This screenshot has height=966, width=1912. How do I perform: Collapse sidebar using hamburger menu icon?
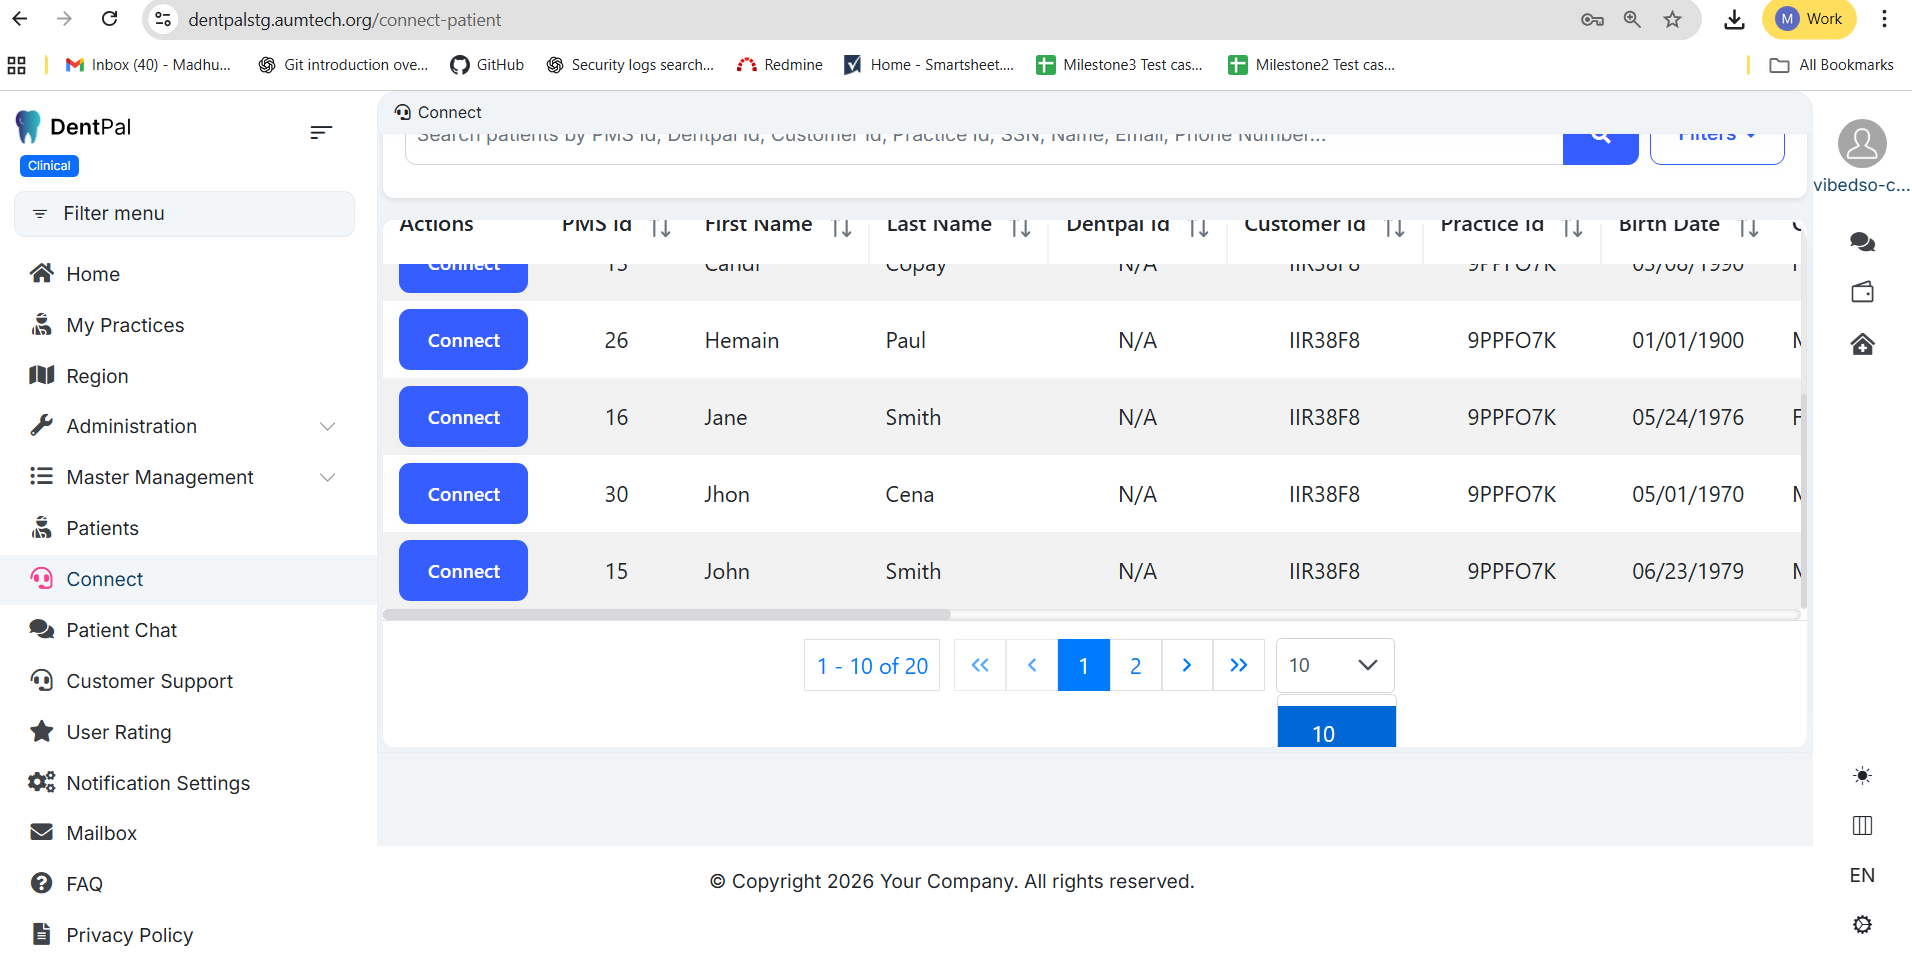point(320,132)
